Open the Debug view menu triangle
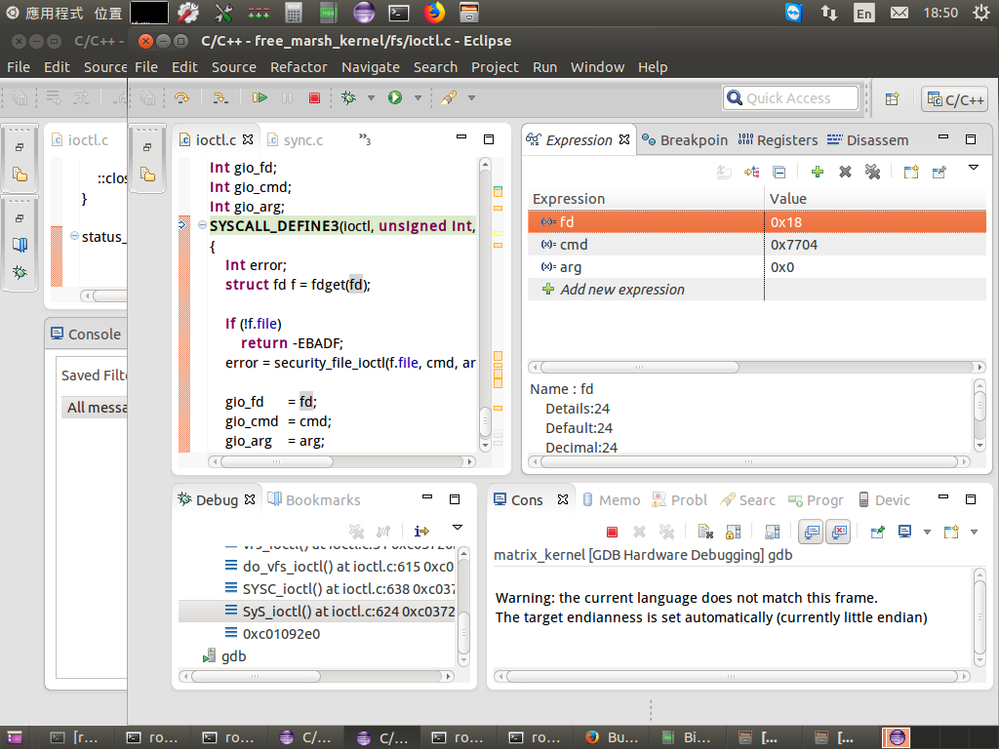The height and width of the screenshot is (749, 999). [457, 527]
